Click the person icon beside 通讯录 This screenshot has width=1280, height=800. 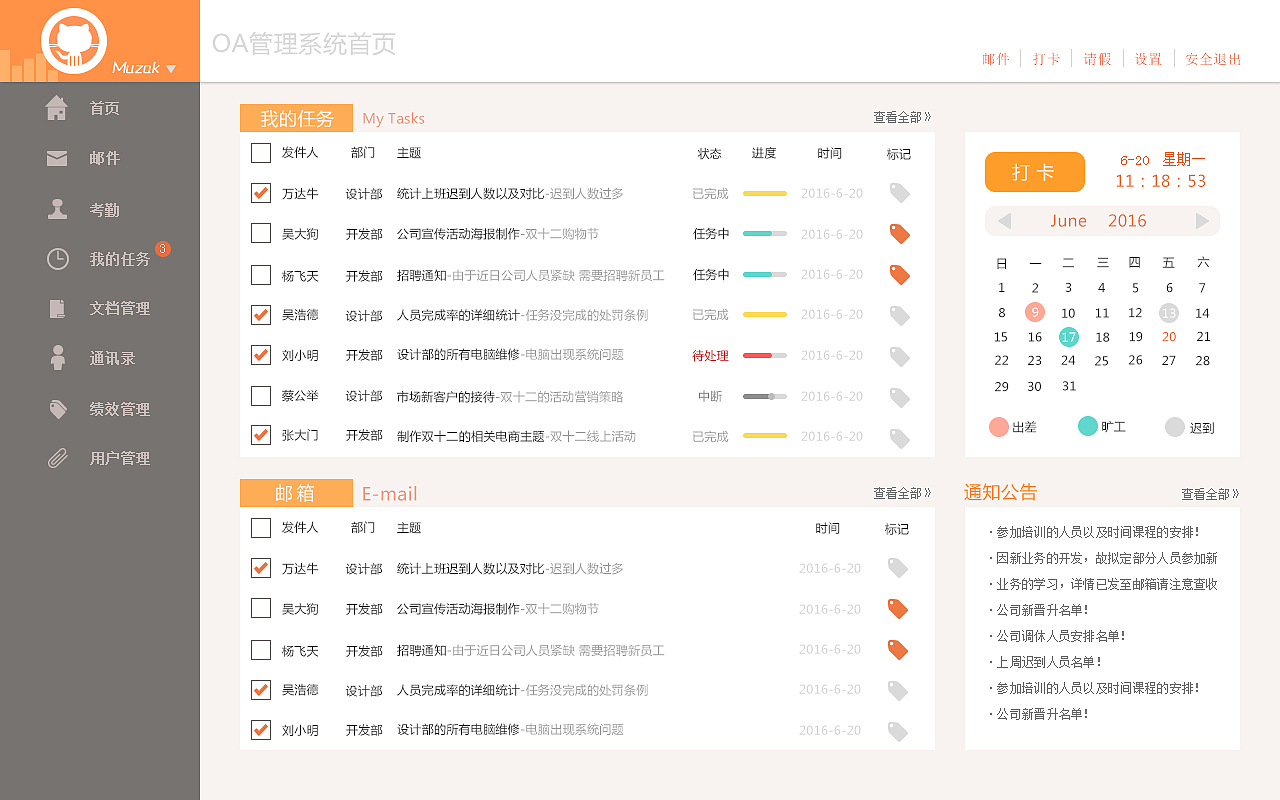click(57, 357)
